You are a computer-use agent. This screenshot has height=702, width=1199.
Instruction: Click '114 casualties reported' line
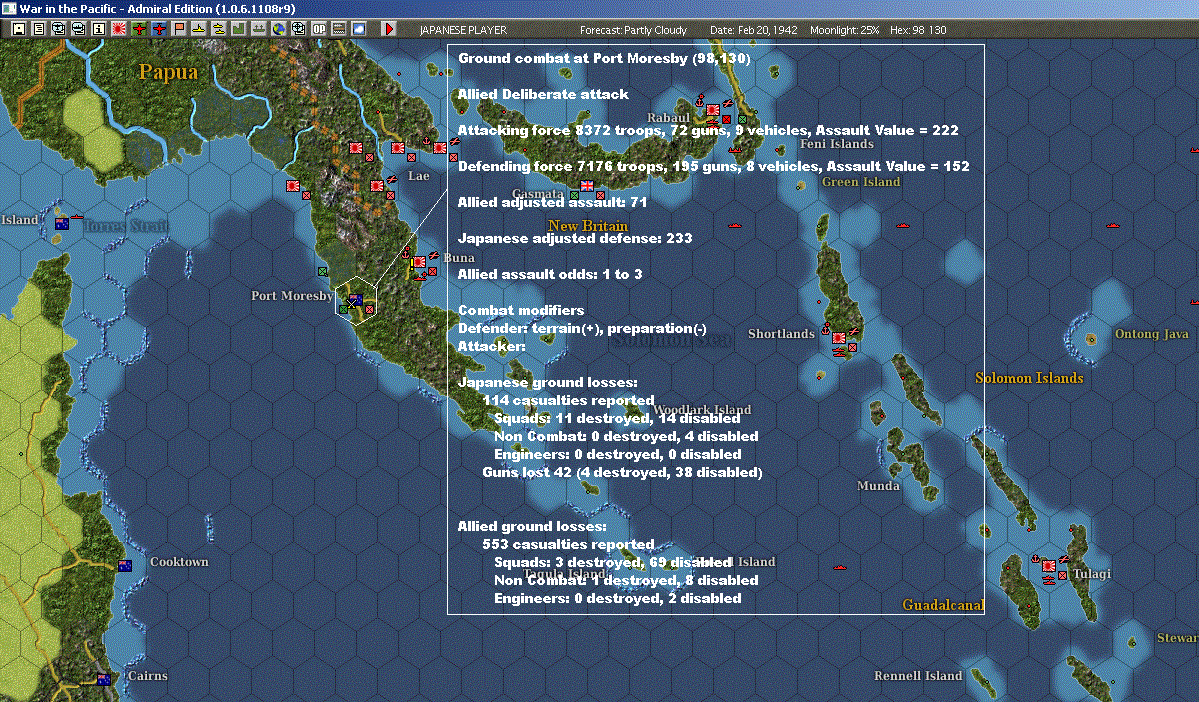click(568, 400)
